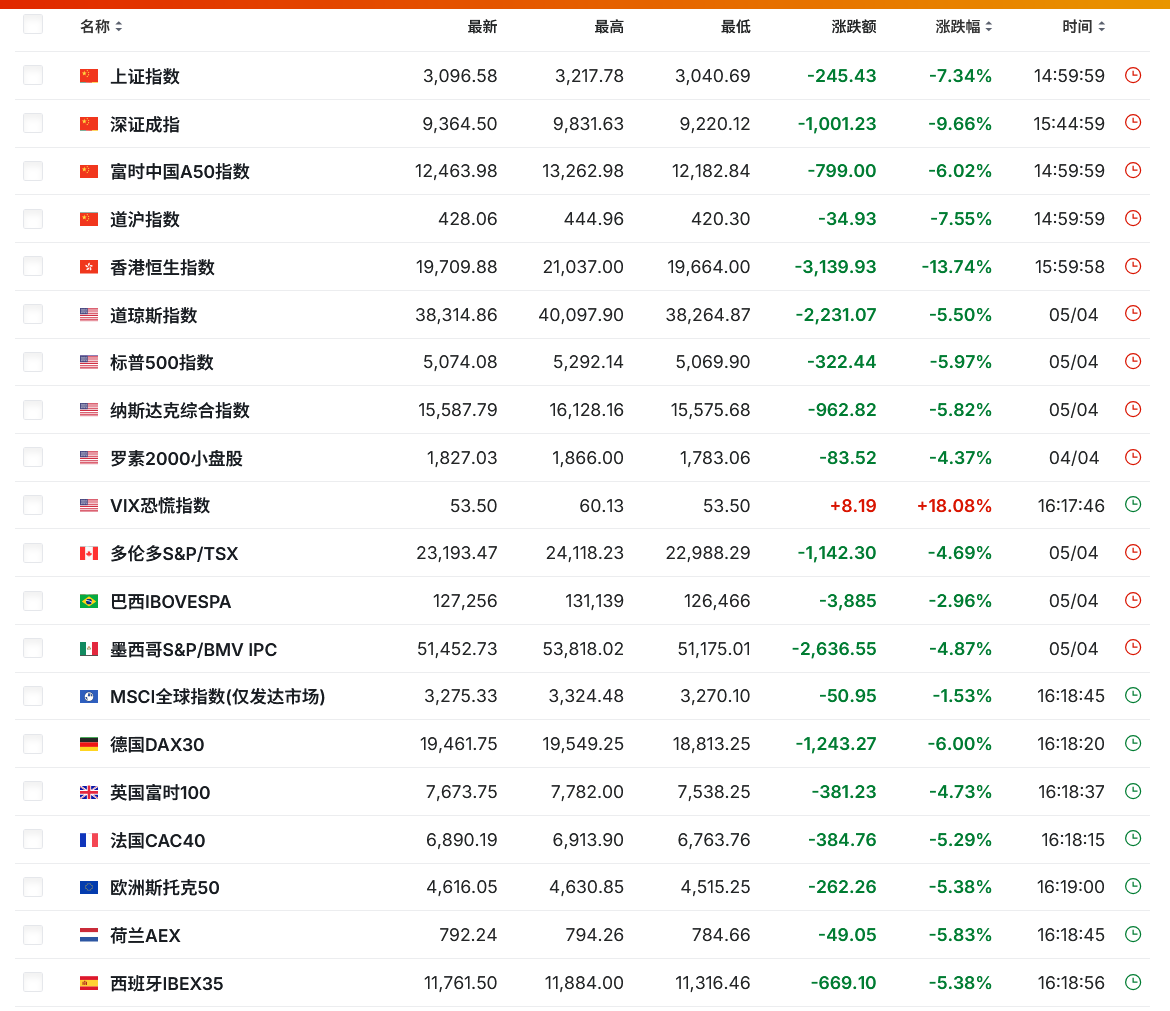Screen dimensions: 1170x1011
Task: Tick the checkbox for 香港恒生指数
Action: 33,266
